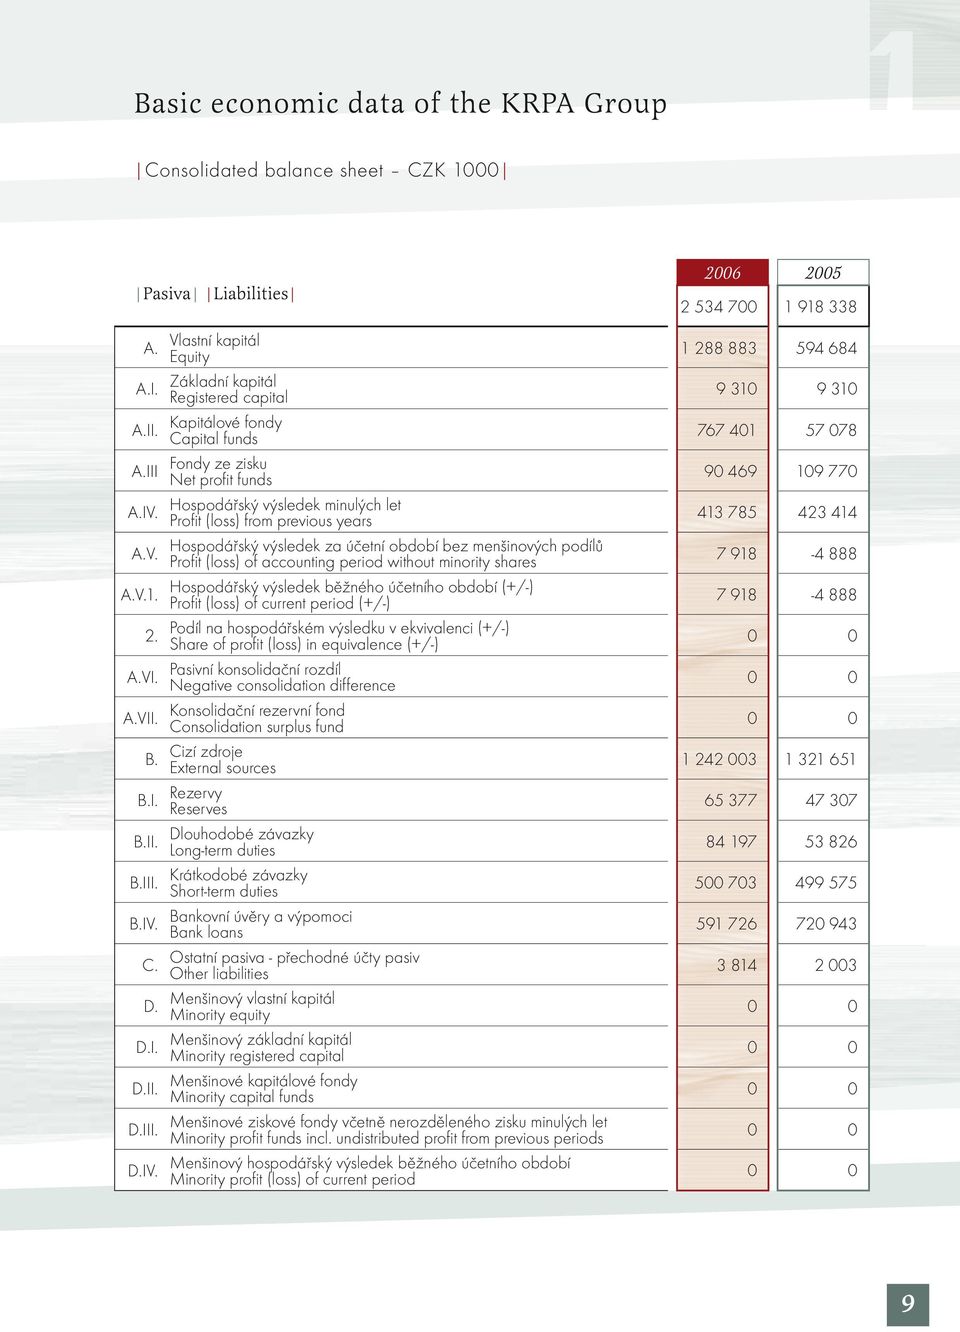Select 'Profit (loss) of current period (+/-)' label
The width and height of the screenshot is (960, 1332).
(x=279, y=603)
